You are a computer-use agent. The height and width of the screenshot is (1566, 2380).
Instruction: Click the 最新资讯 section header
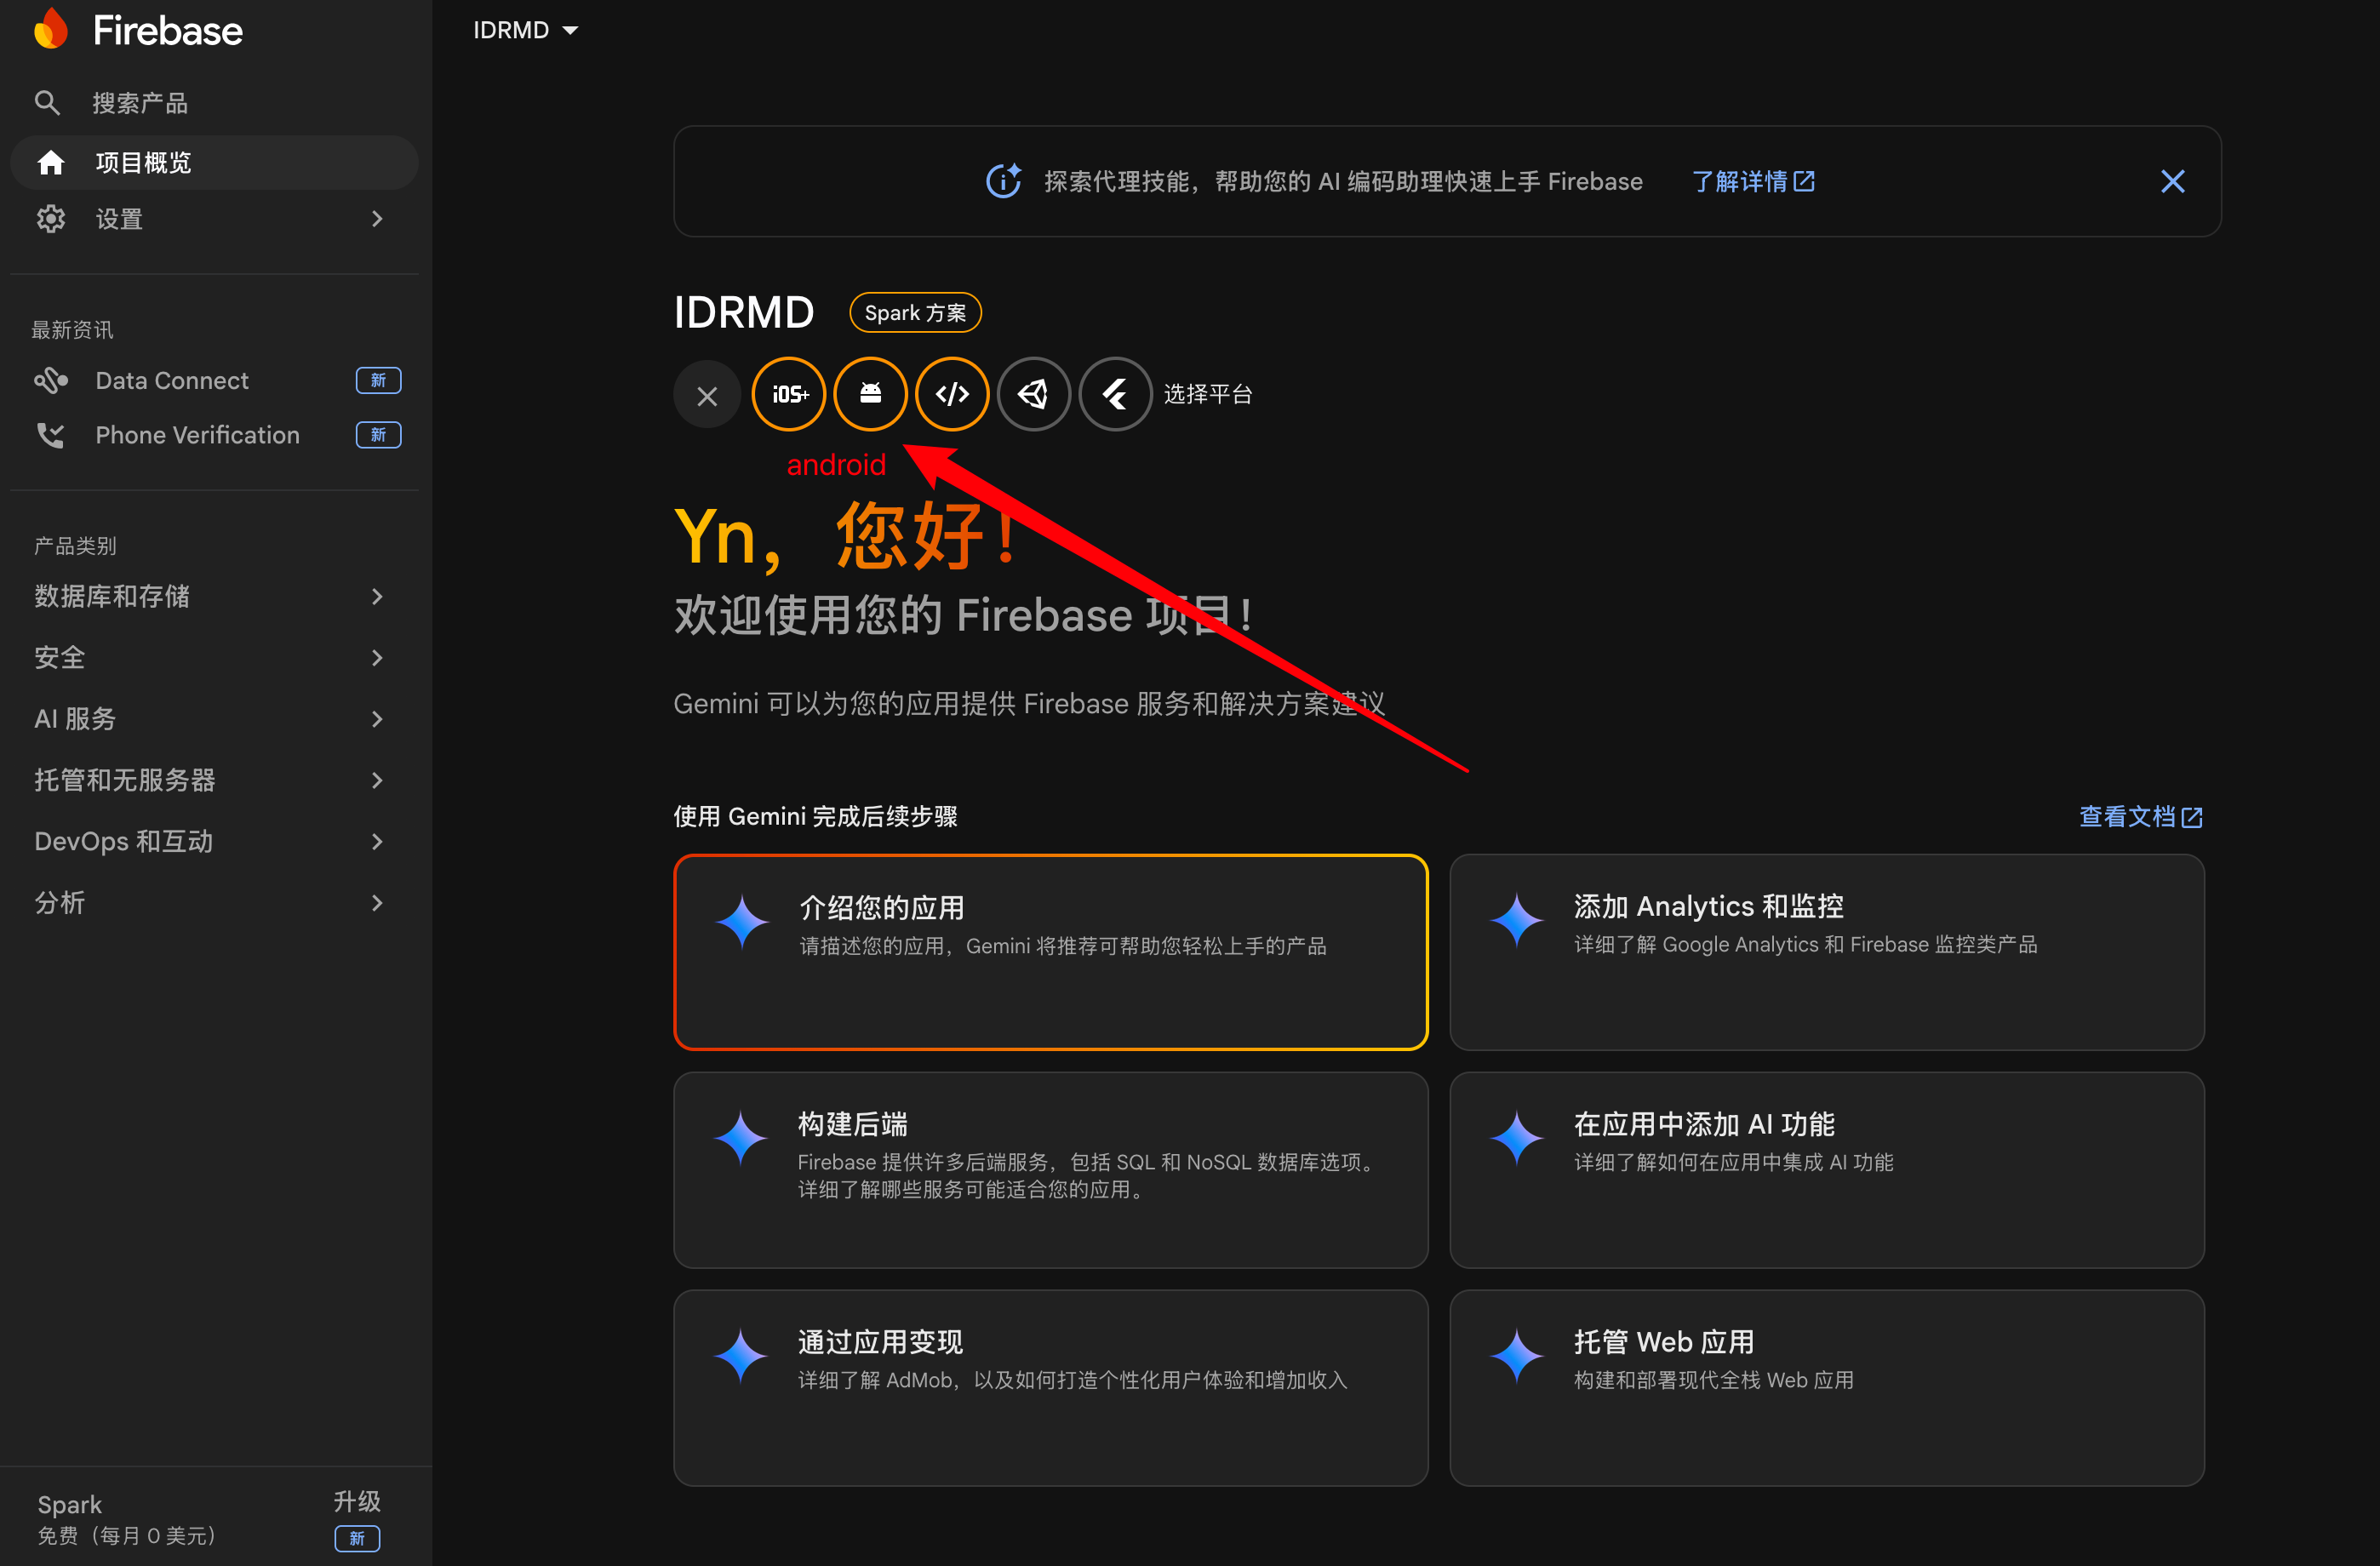pyautogui.click(x=73, y=329)
